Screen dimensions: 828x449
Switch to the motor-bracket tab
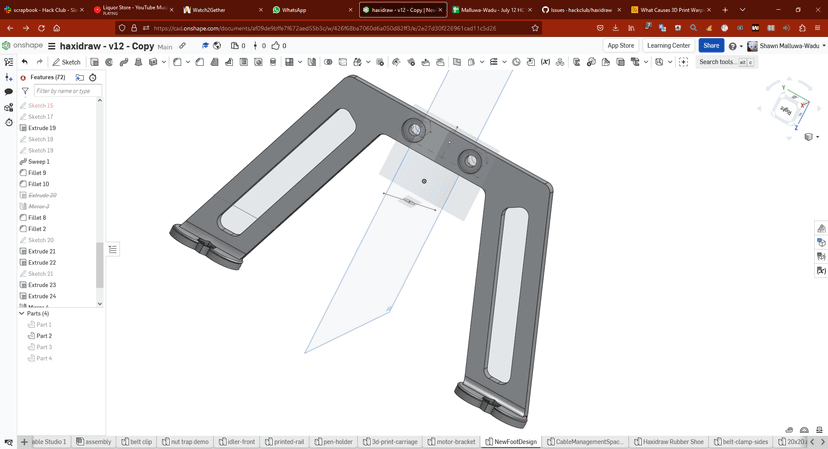click(451, 442)
